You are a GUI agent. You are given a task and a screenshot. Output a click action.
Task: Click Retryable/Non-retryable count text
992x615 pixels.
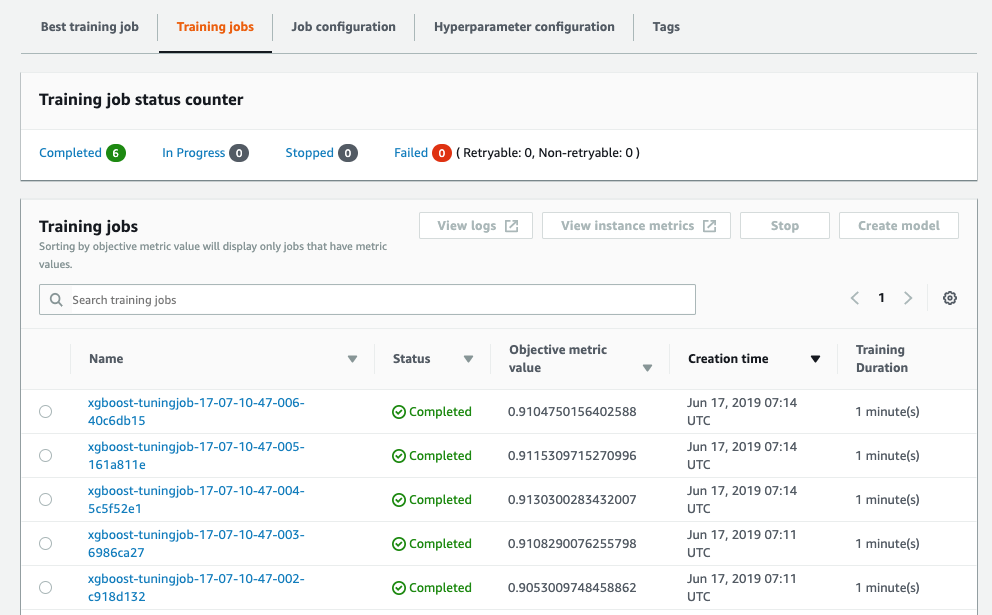pos(548,153)
